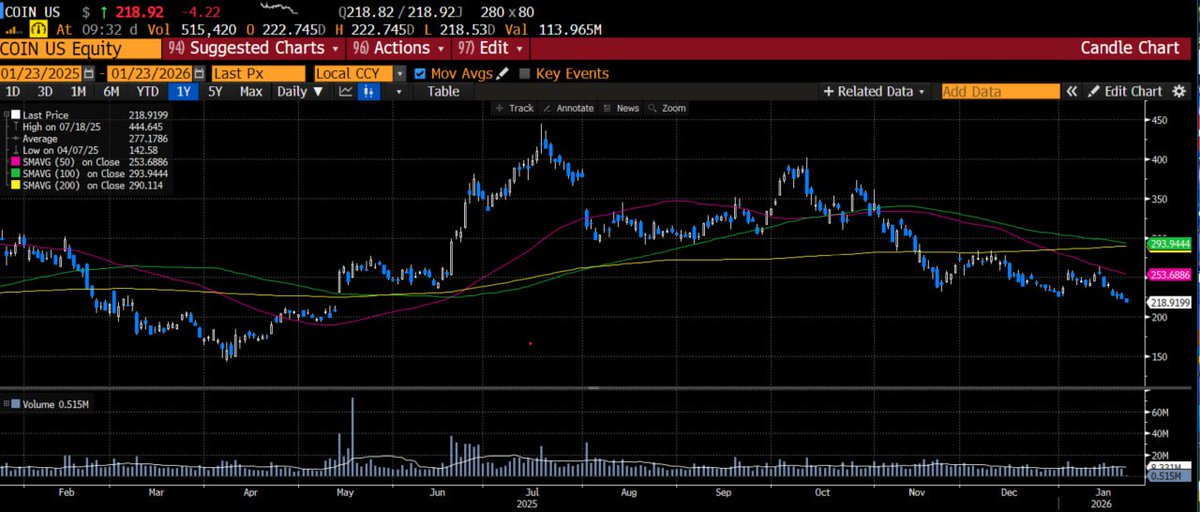
Task: Select the 1M range tab
Action: [x=77, y=91]
